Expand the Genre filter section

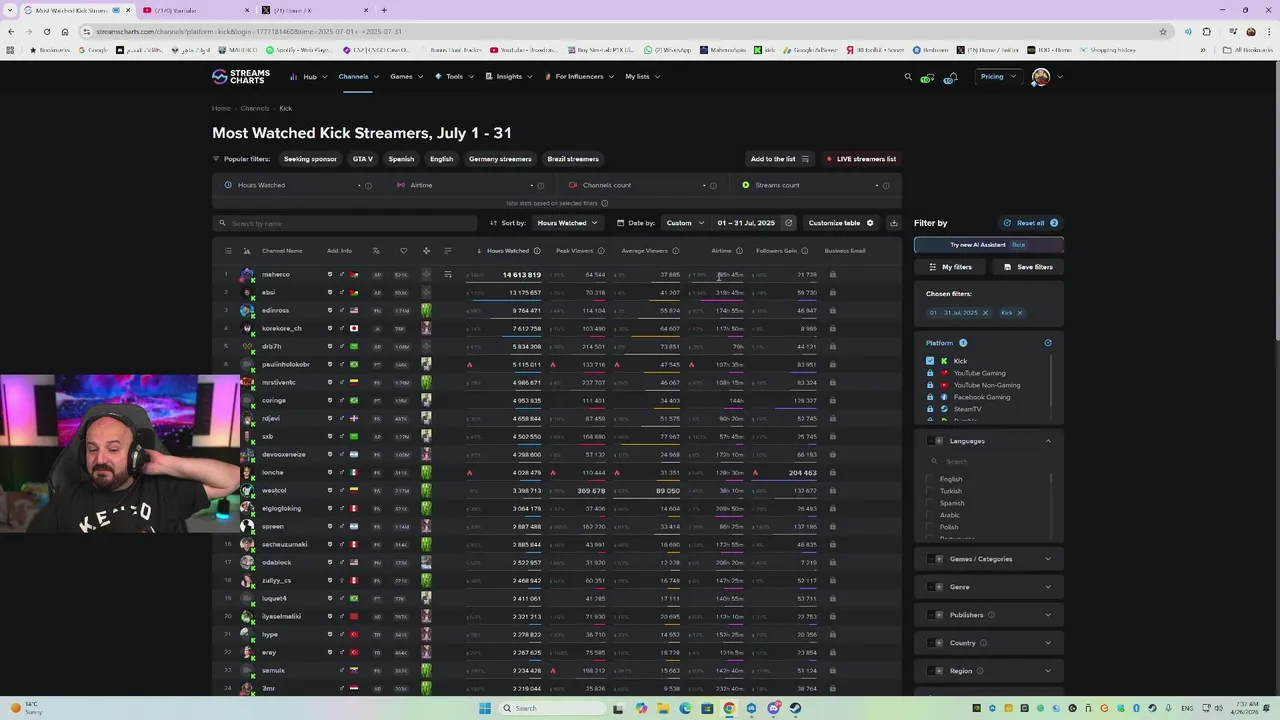tap(1048, 587)
